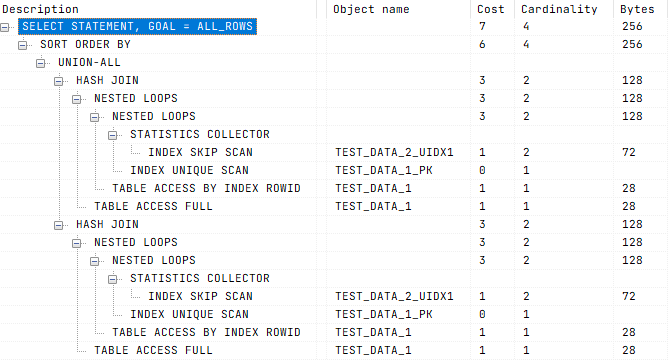Collapse the second HASH JOIN node
This screenshot has width=671, height=364.
click(x=59, y=225)
